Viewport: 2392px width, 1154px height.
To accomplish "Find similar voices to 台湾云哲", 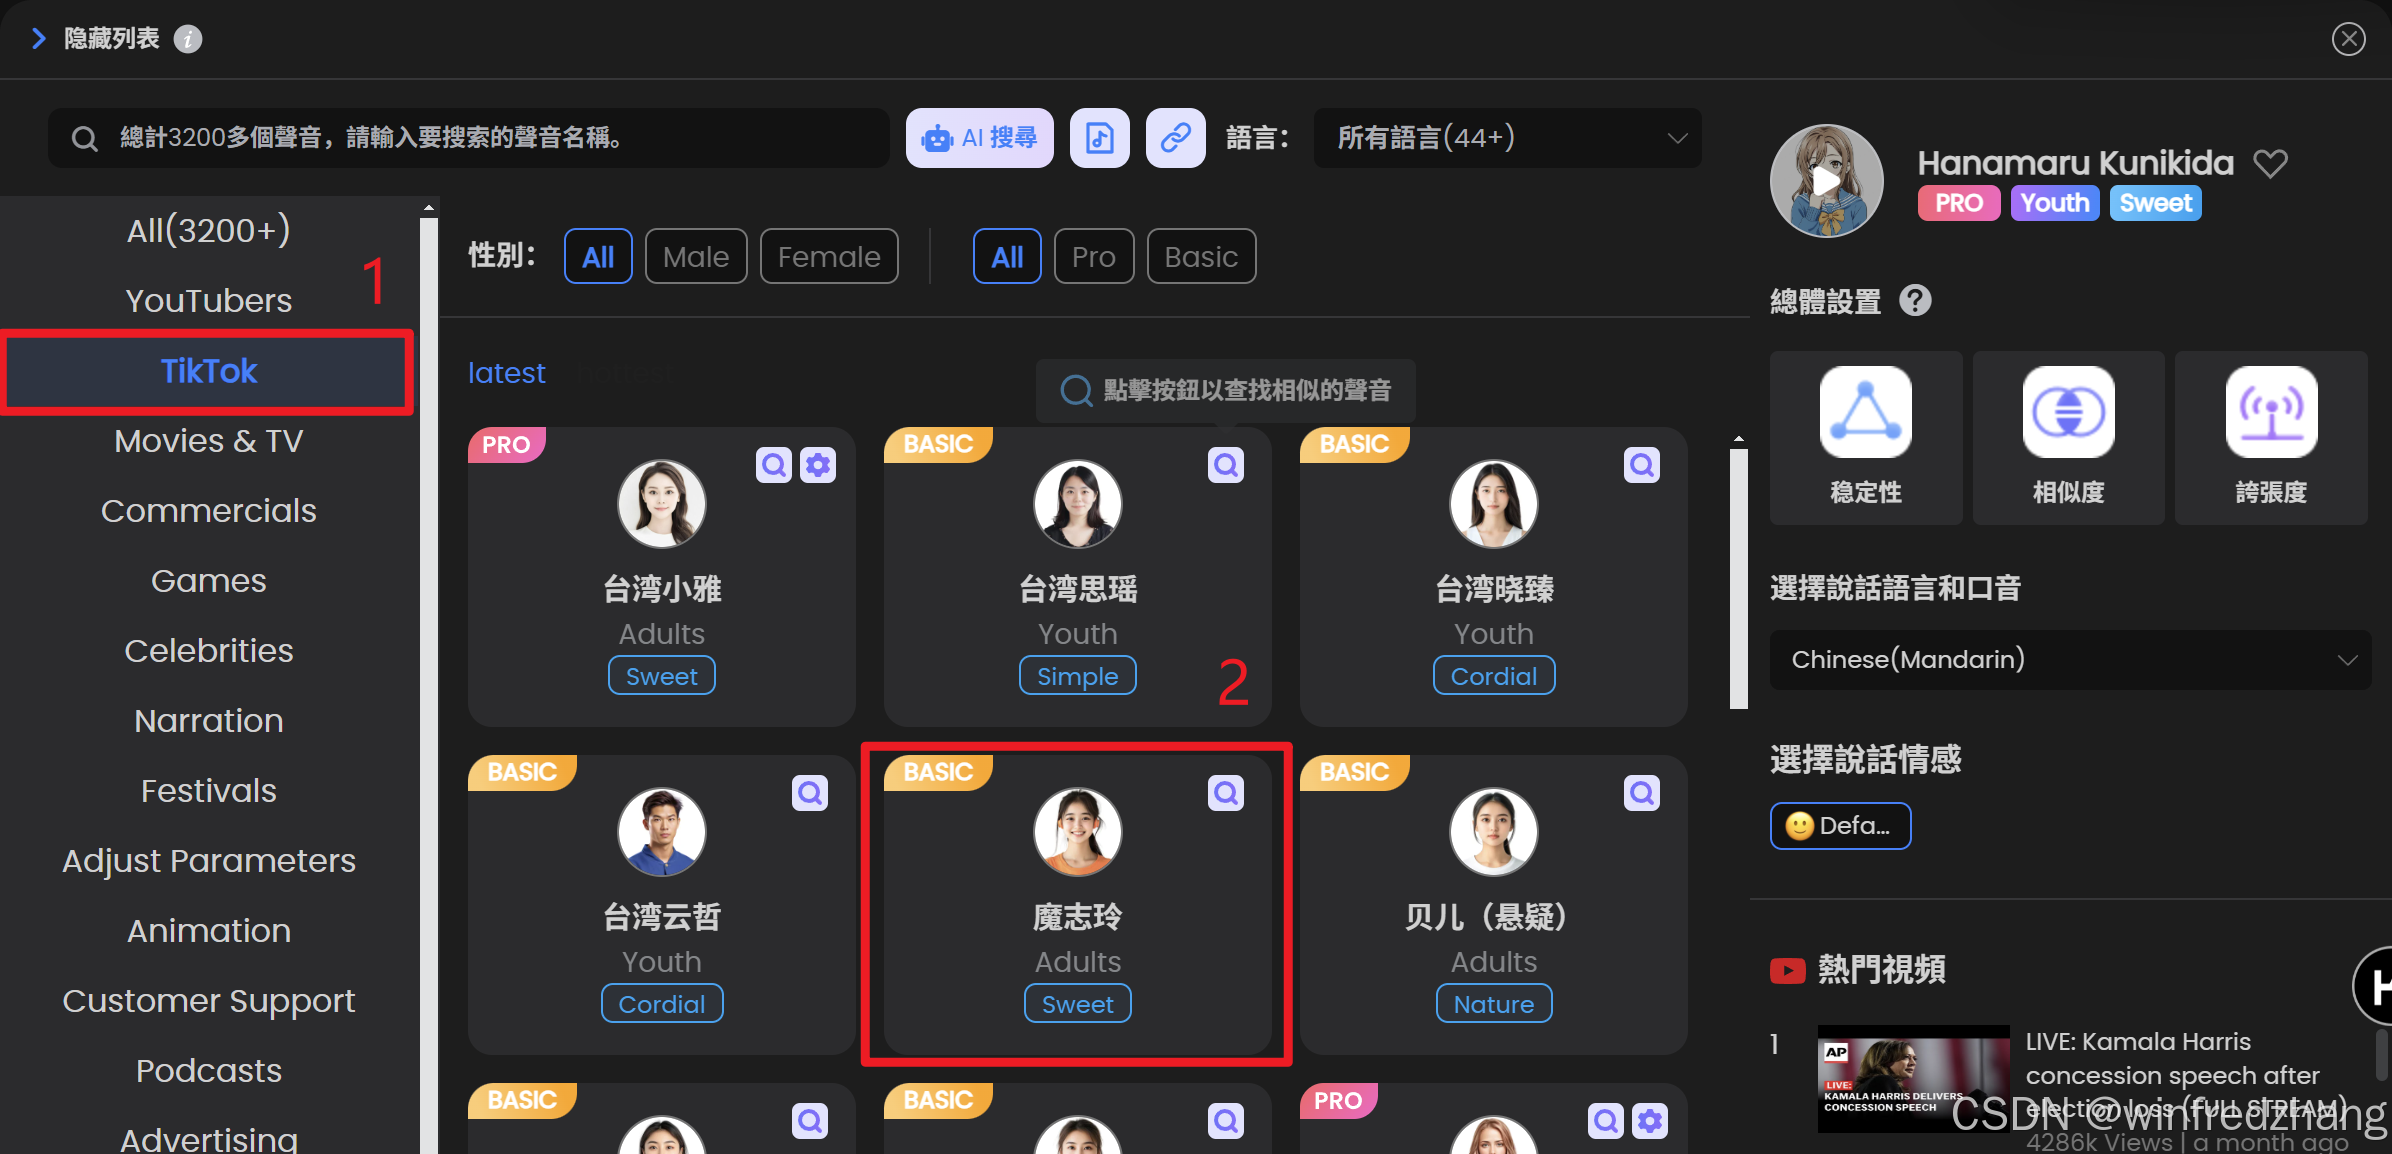I will pos(810,793).
